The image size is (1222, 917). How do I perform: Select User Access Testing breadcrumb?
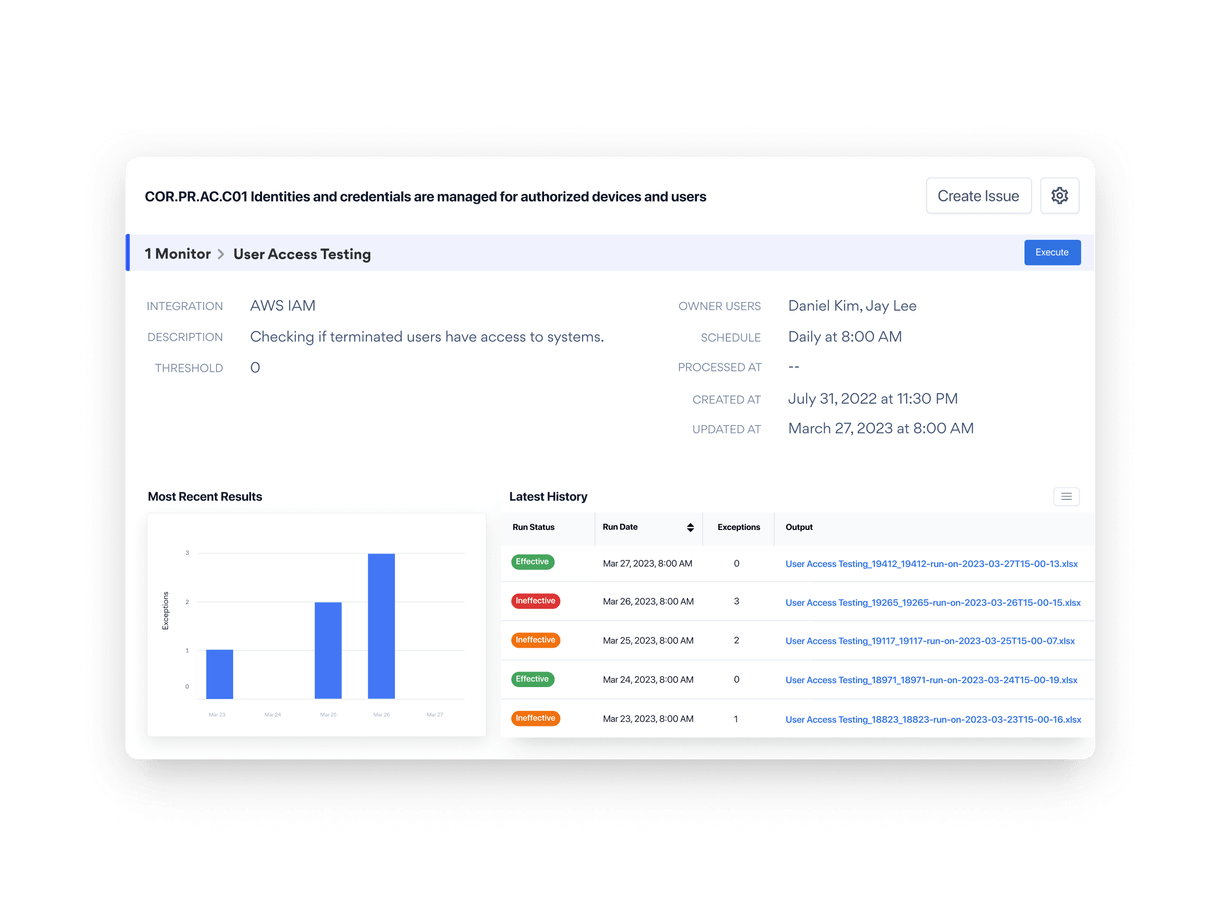click(302, 254)
